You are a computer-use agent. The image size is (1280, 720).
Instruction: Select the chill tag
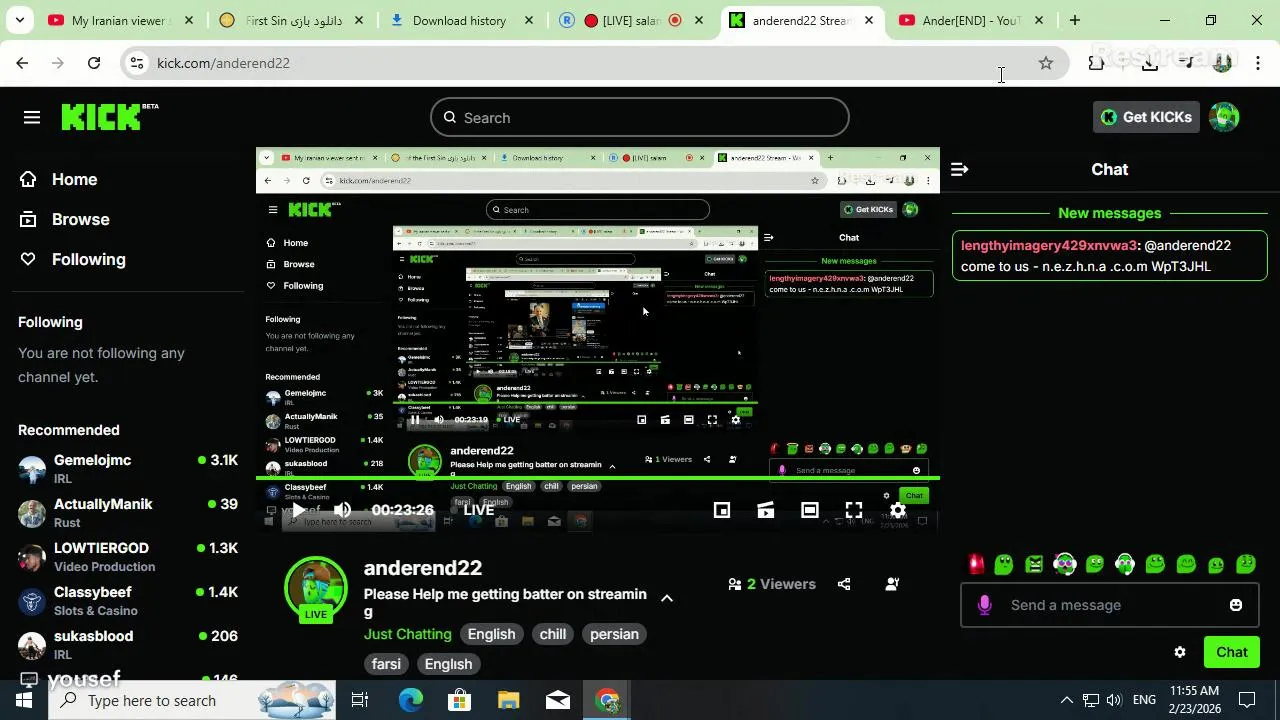[x=553, y=634]
